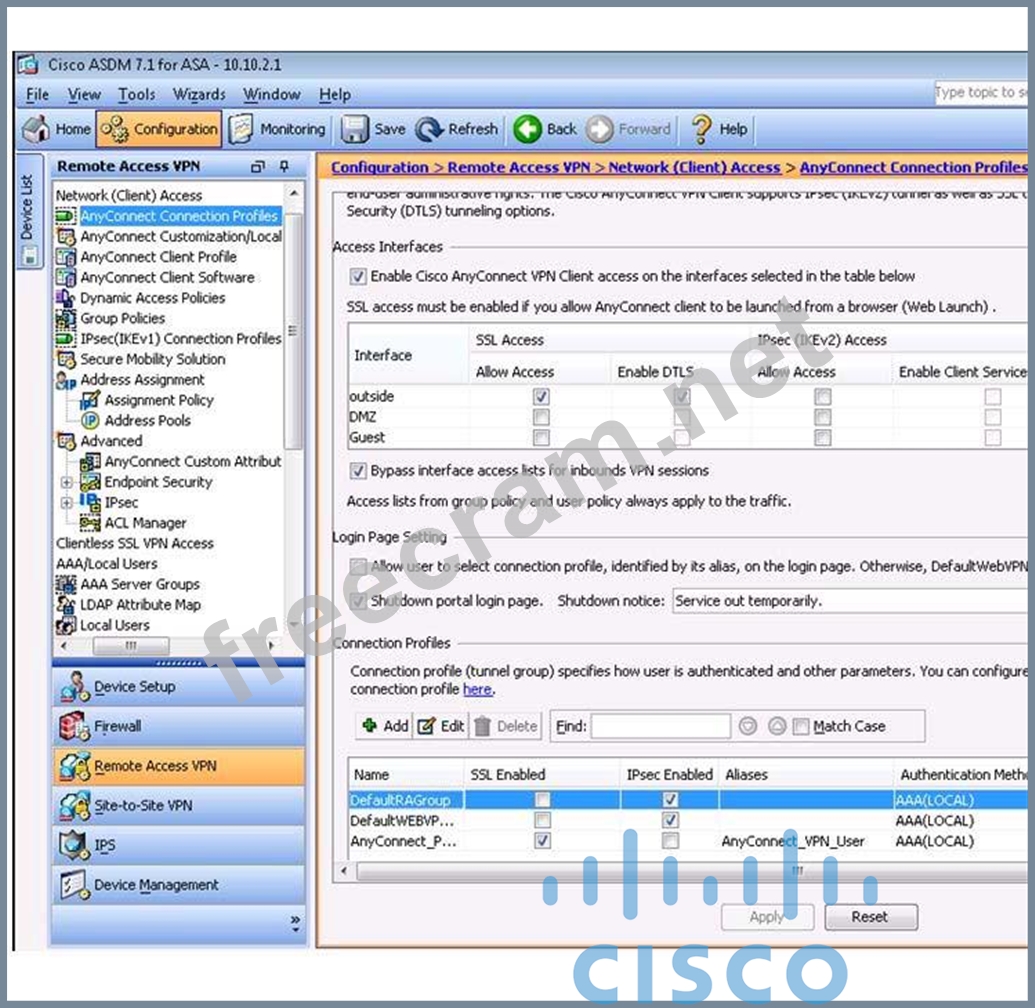Toggle Bypass interface access lists checkbox
The width and height of the screenshot is (1035, 1008).
coord(358,470)
